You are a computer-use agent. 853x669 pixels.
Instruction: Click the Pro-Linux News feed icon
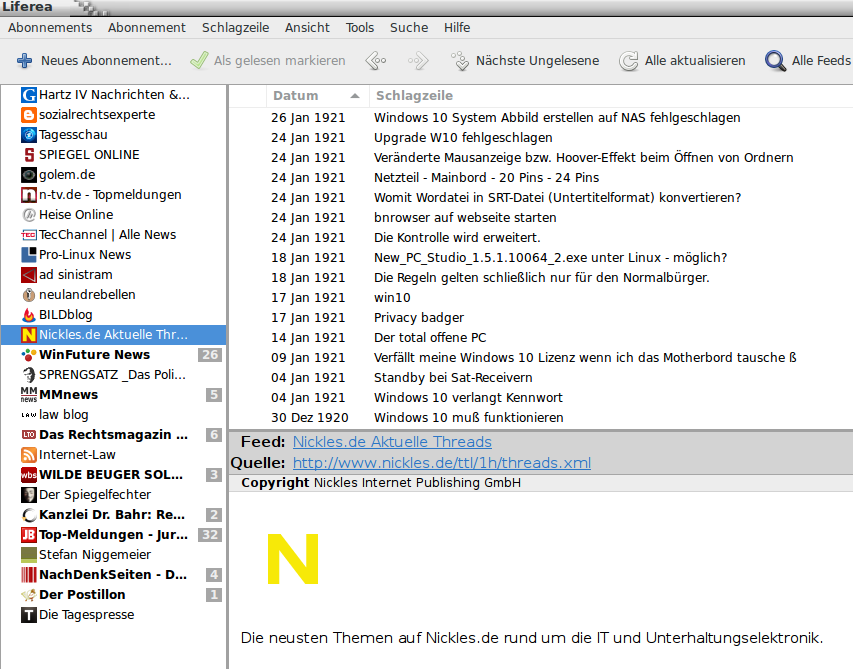(x=29, y=255)
